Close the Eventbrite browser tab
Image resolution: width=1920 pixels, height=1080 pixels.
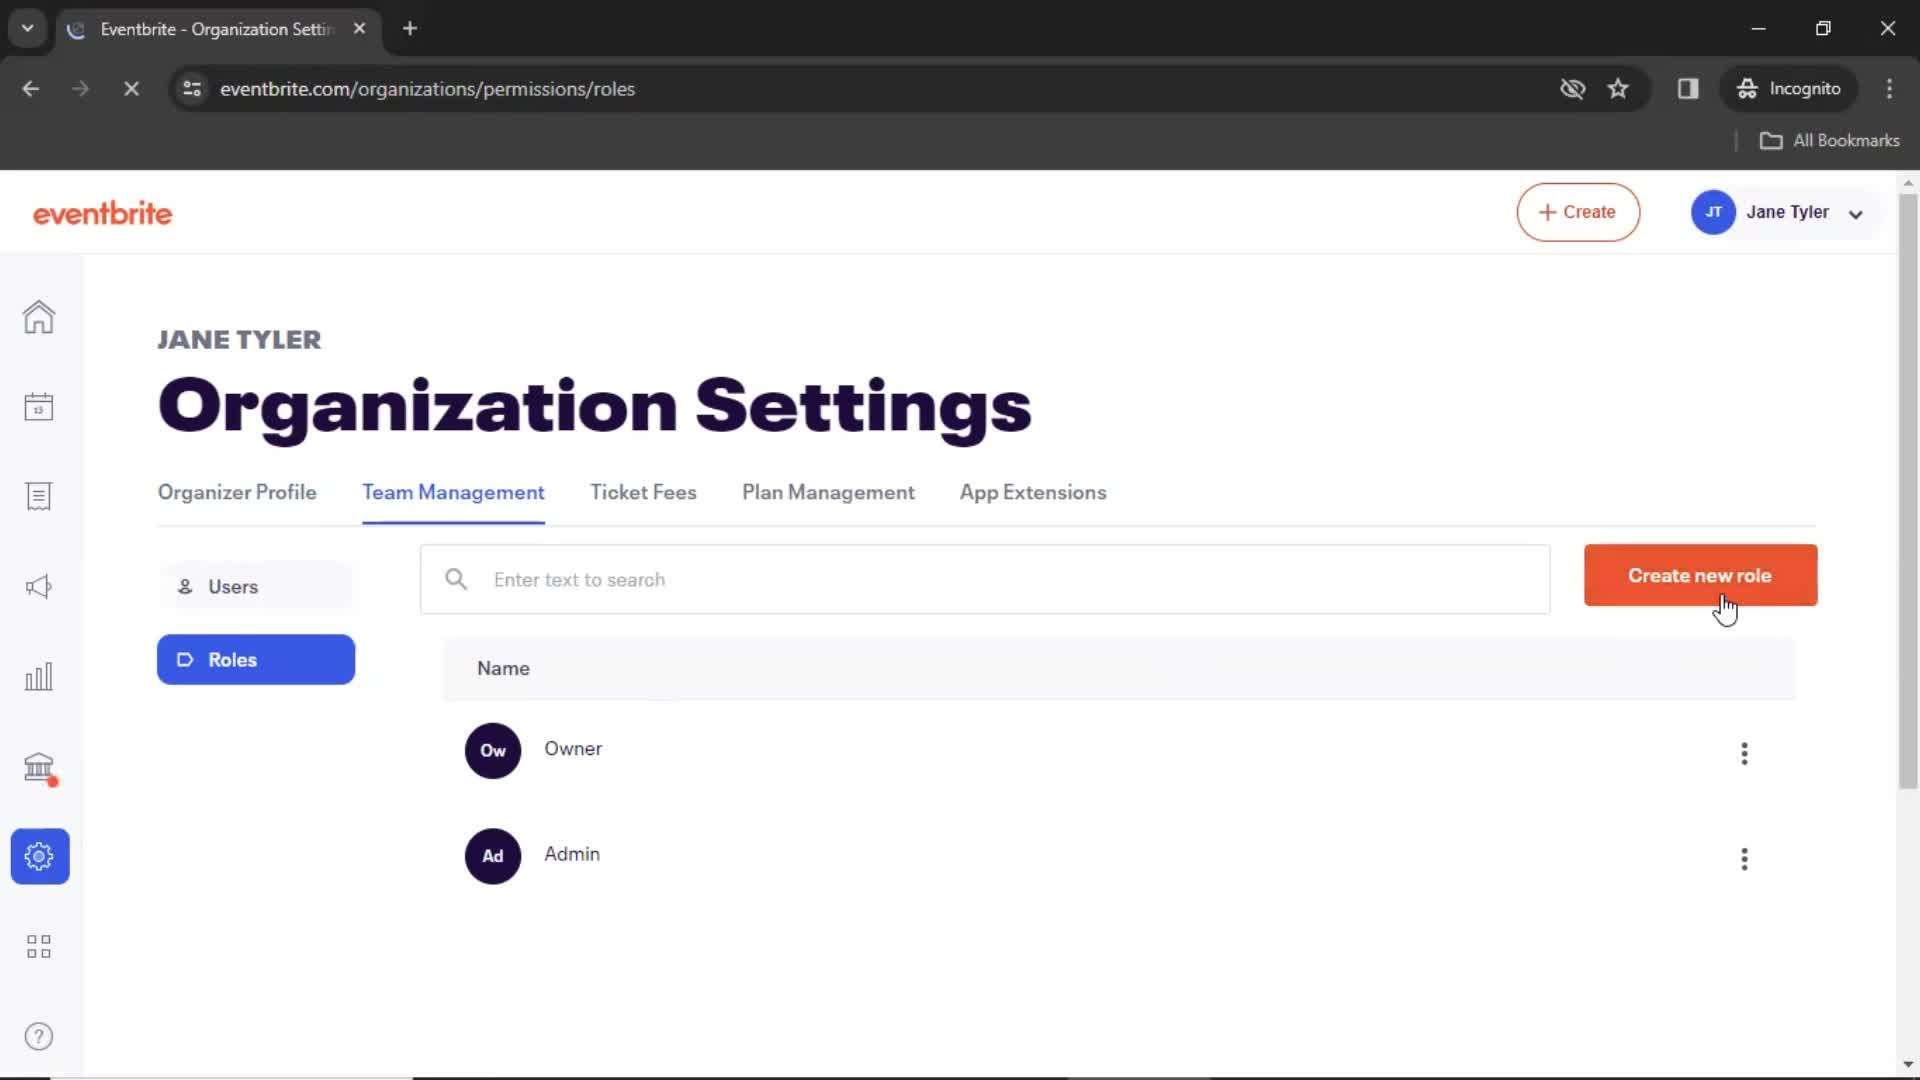[x=359, y=28]
